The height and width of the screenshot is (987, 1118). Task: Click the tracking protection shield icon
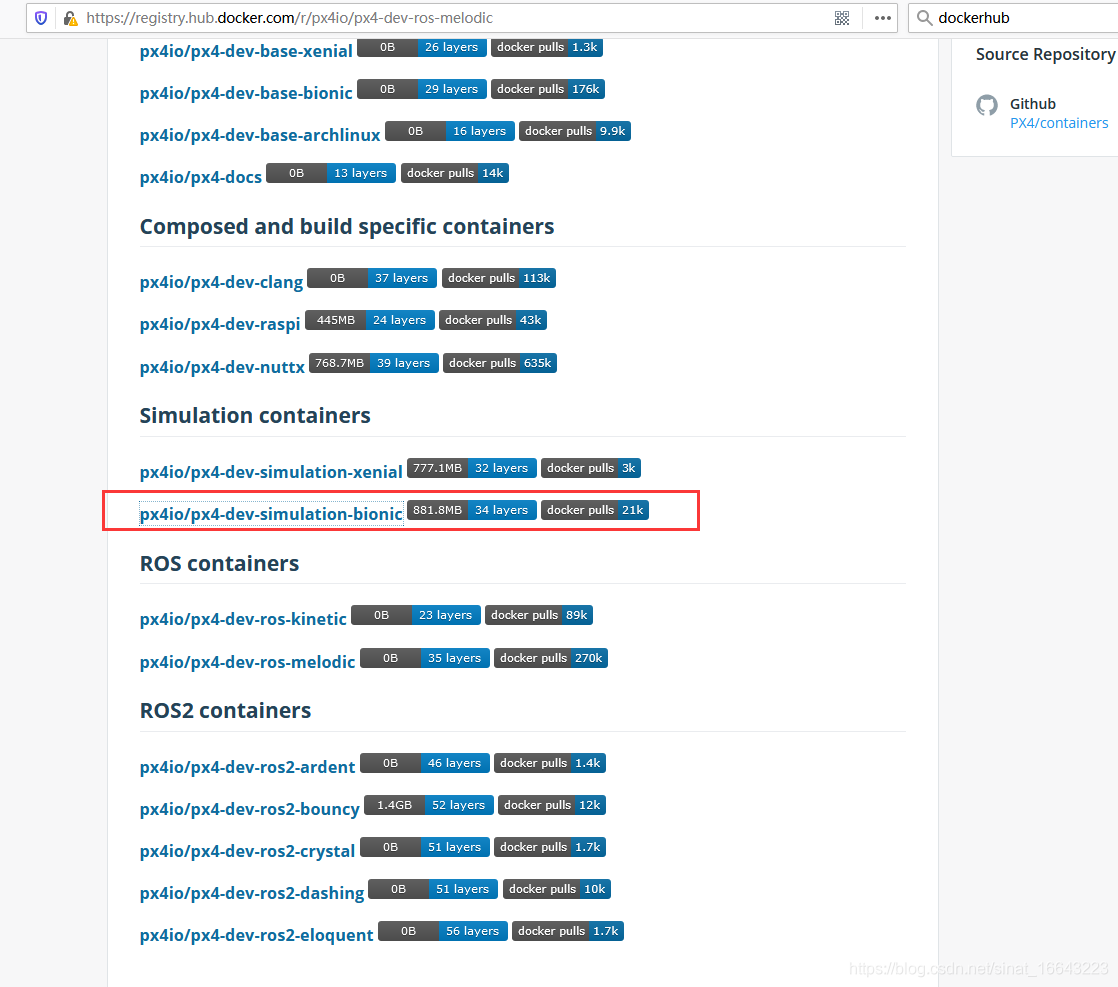click(40, 17)
